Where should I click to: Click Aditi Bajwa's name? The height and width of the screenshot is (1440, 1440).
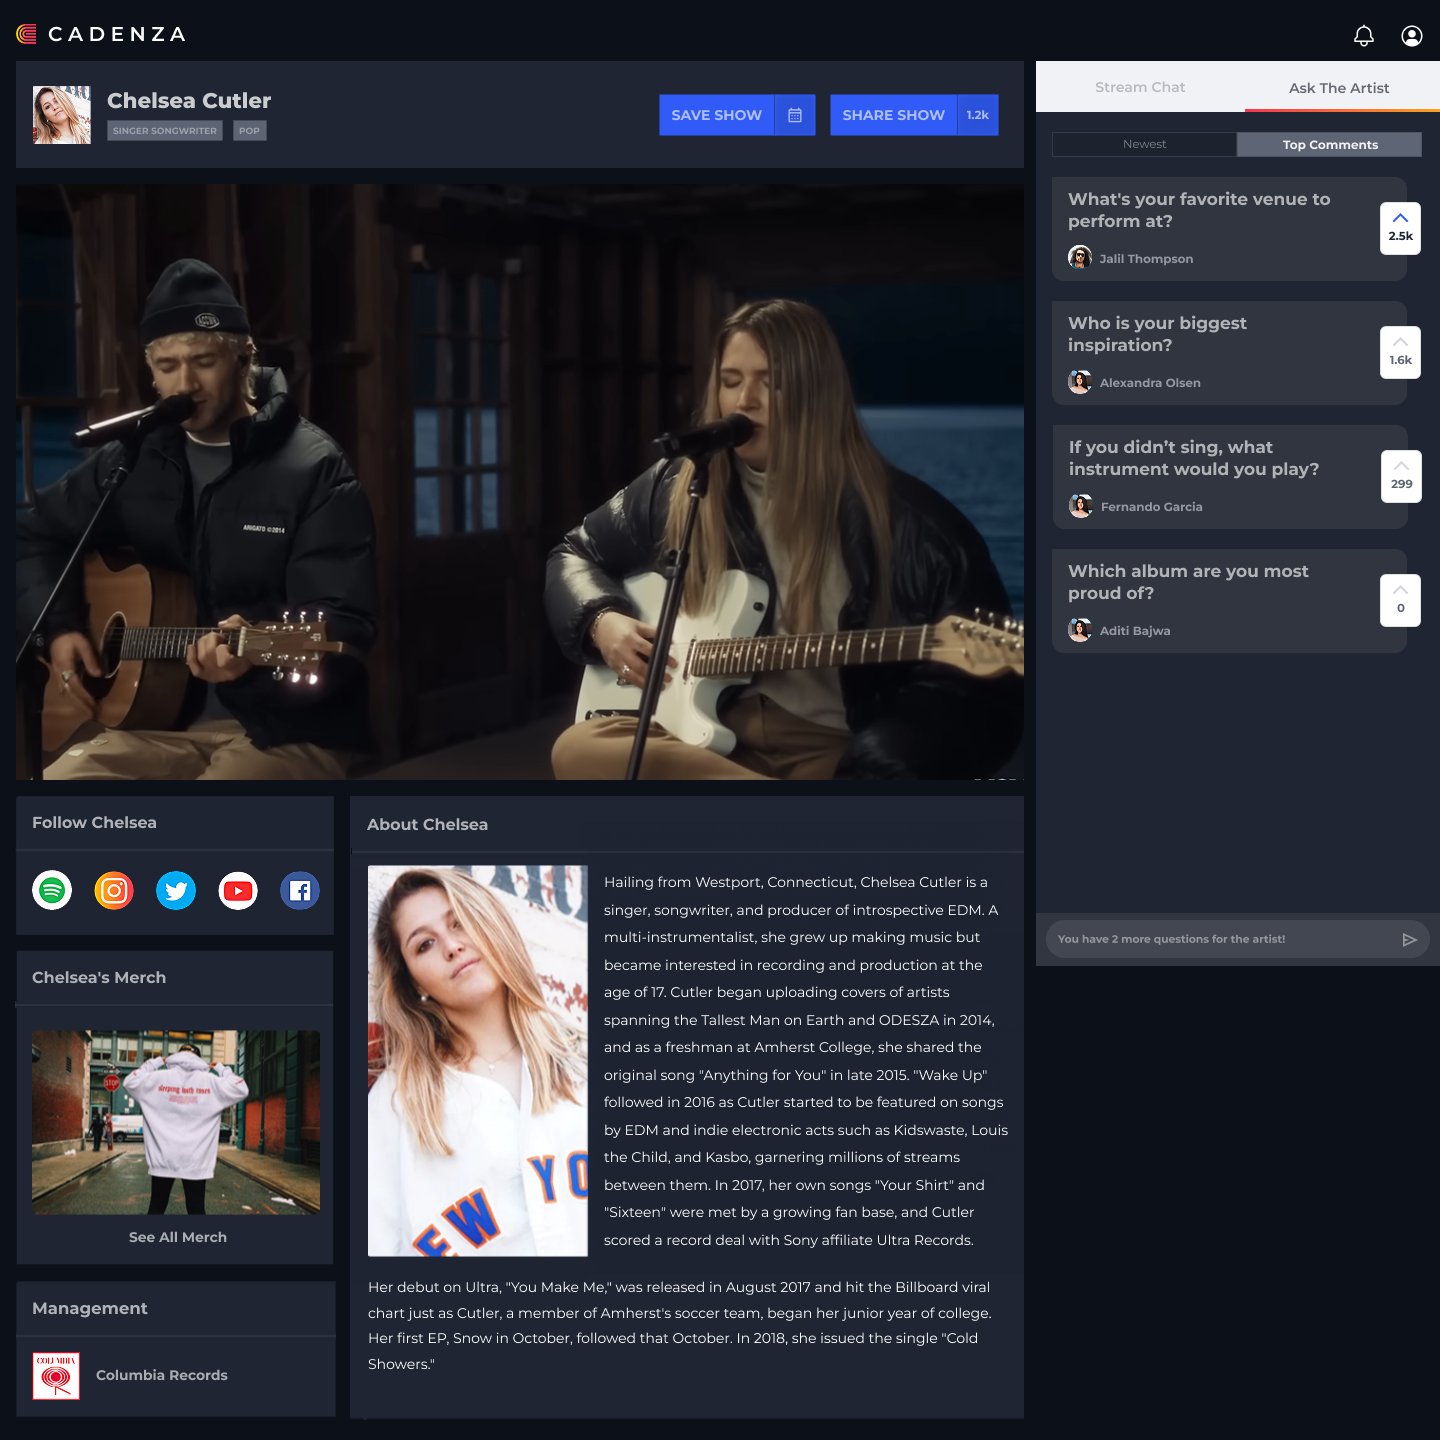(x=1135, y=631)
